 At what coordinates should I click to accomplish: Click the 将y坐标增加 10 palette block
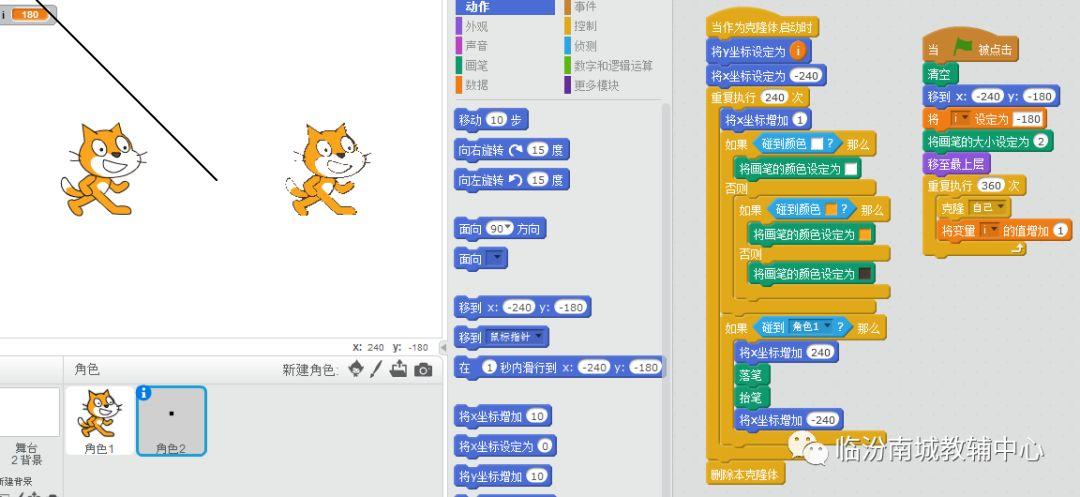(503, 476)
